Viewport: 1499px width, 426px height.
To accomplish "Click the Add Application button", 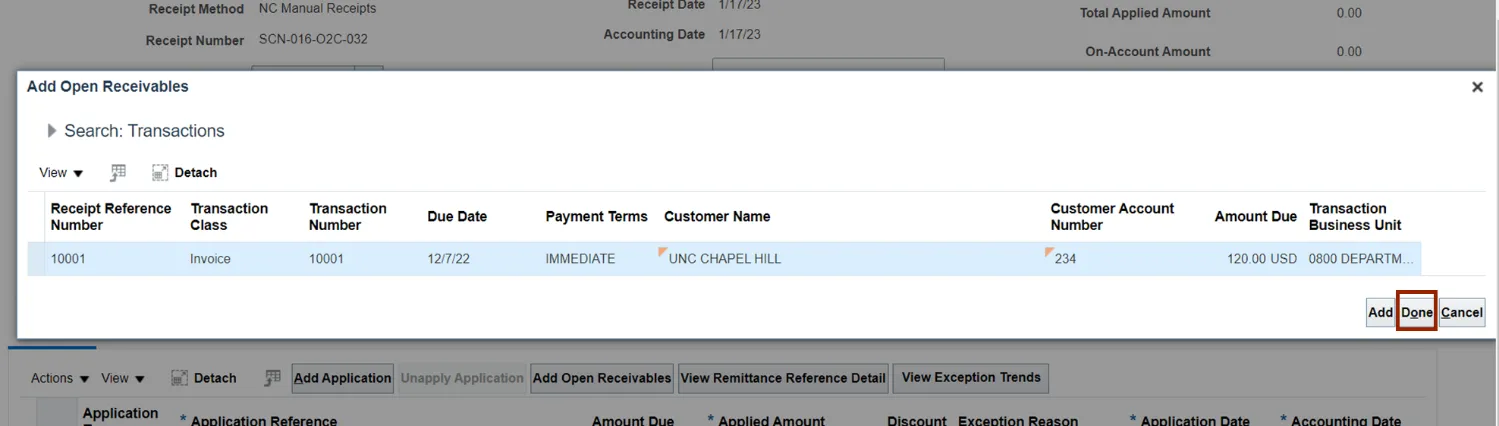I will click(x=342, y=378).
